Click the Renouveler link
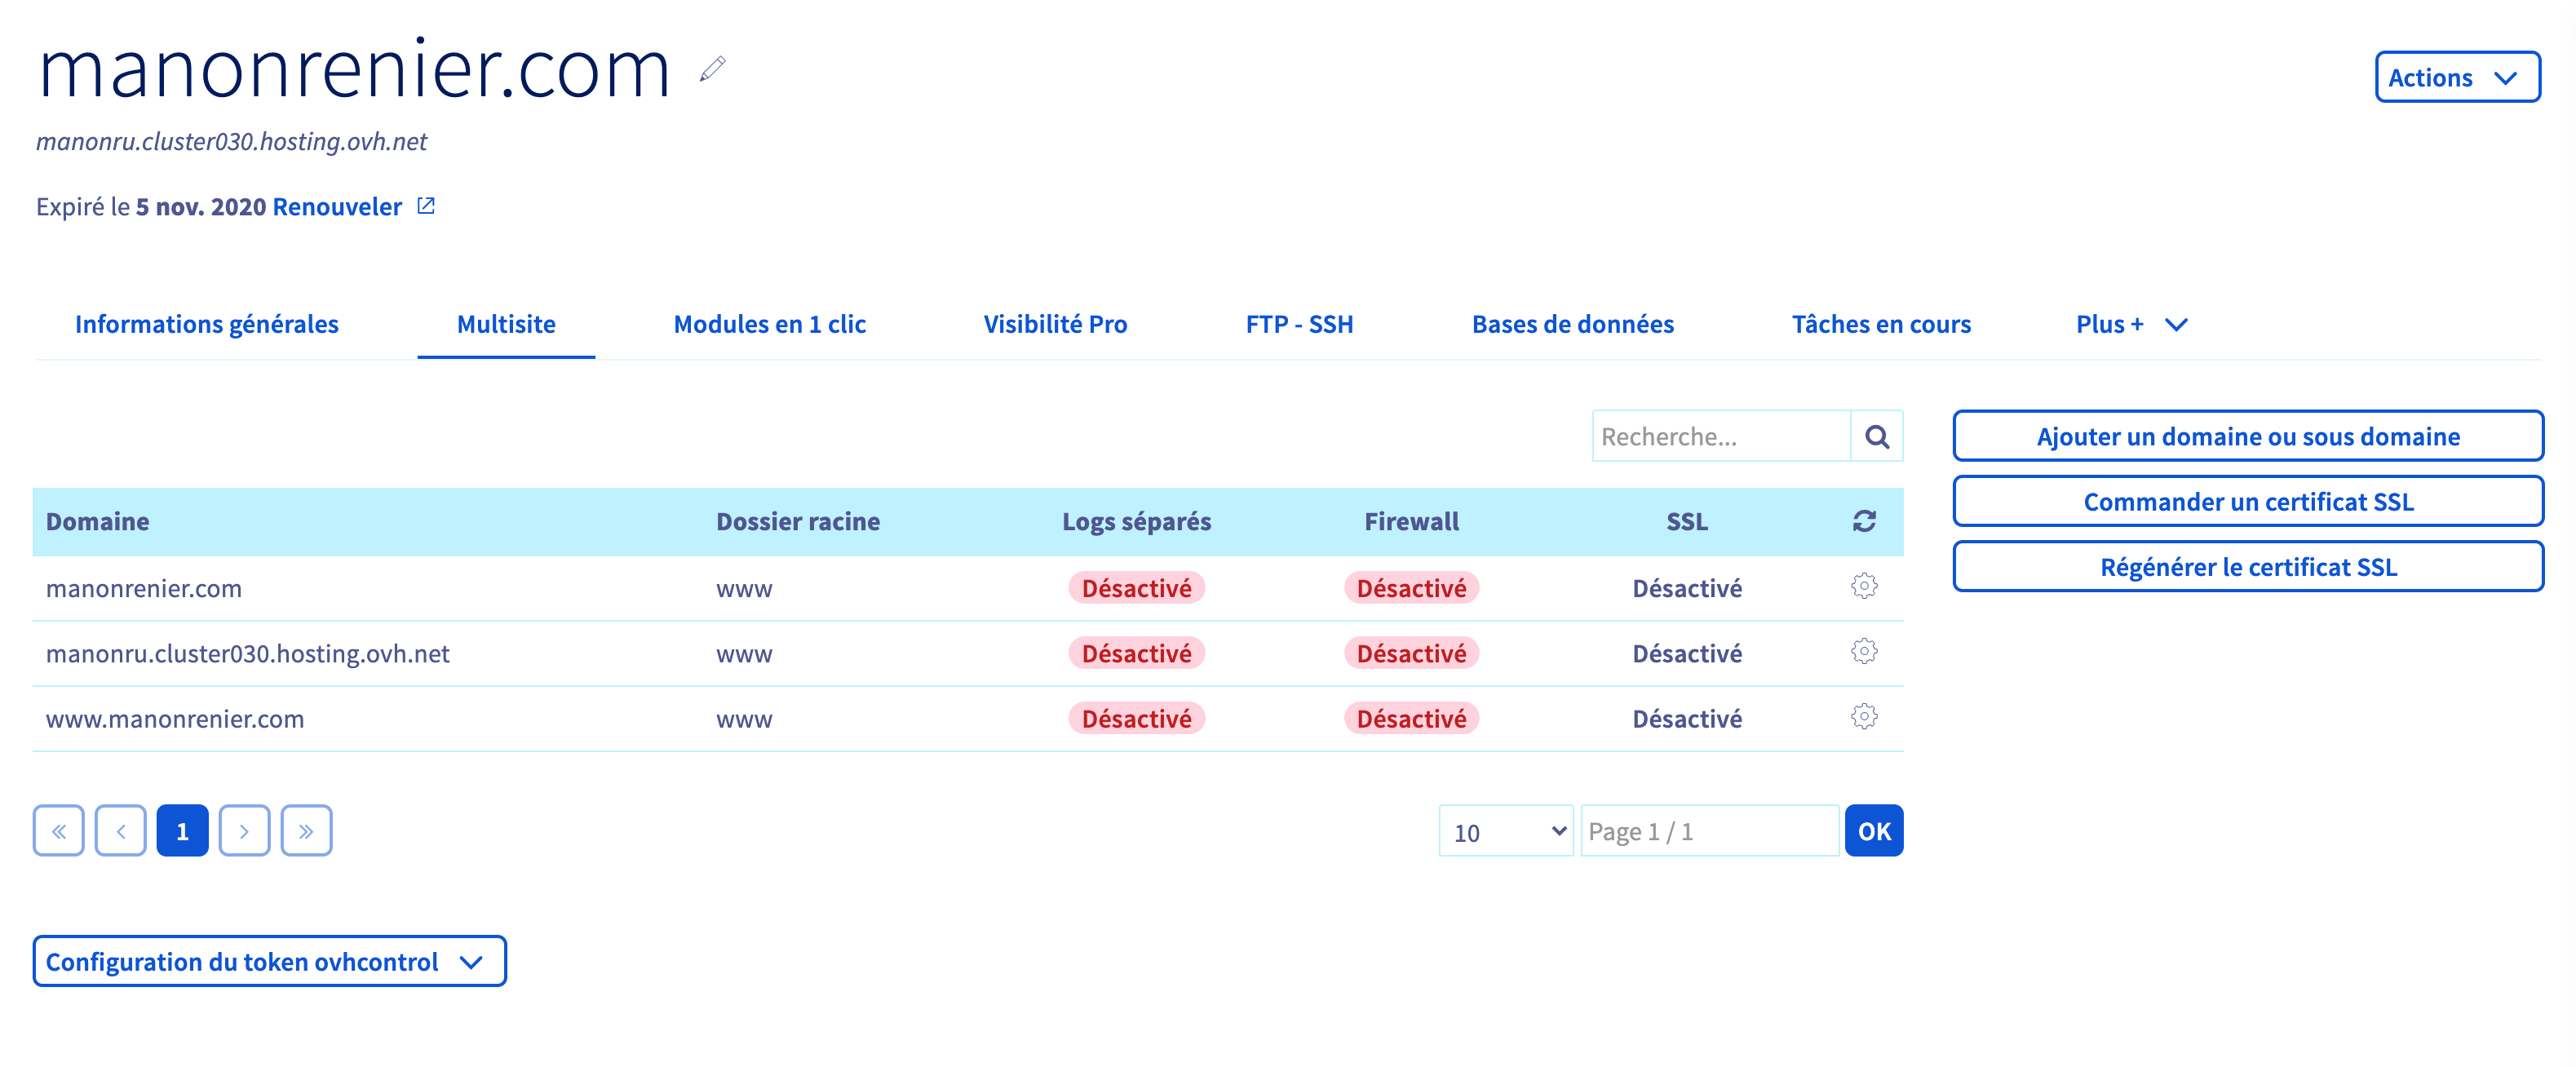The height and width of the screenshot is (1067, 2576). click(x=337, y=207)
